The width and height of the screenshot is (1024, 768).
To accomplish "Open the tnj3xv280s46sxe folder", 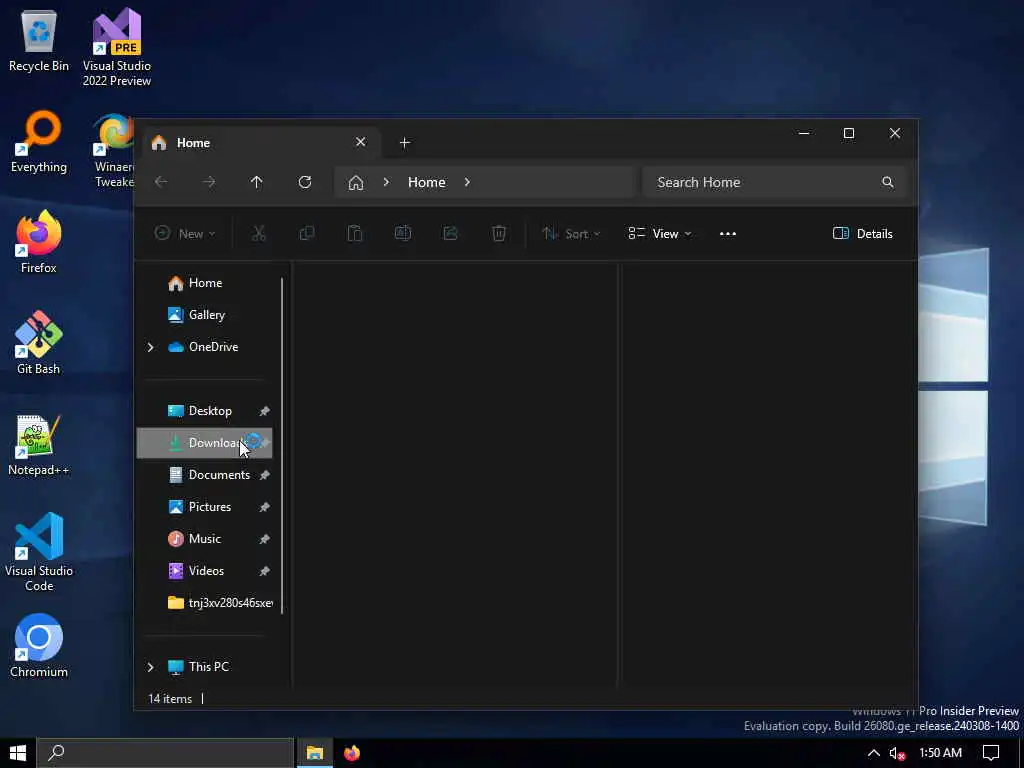I will point(204,603).
